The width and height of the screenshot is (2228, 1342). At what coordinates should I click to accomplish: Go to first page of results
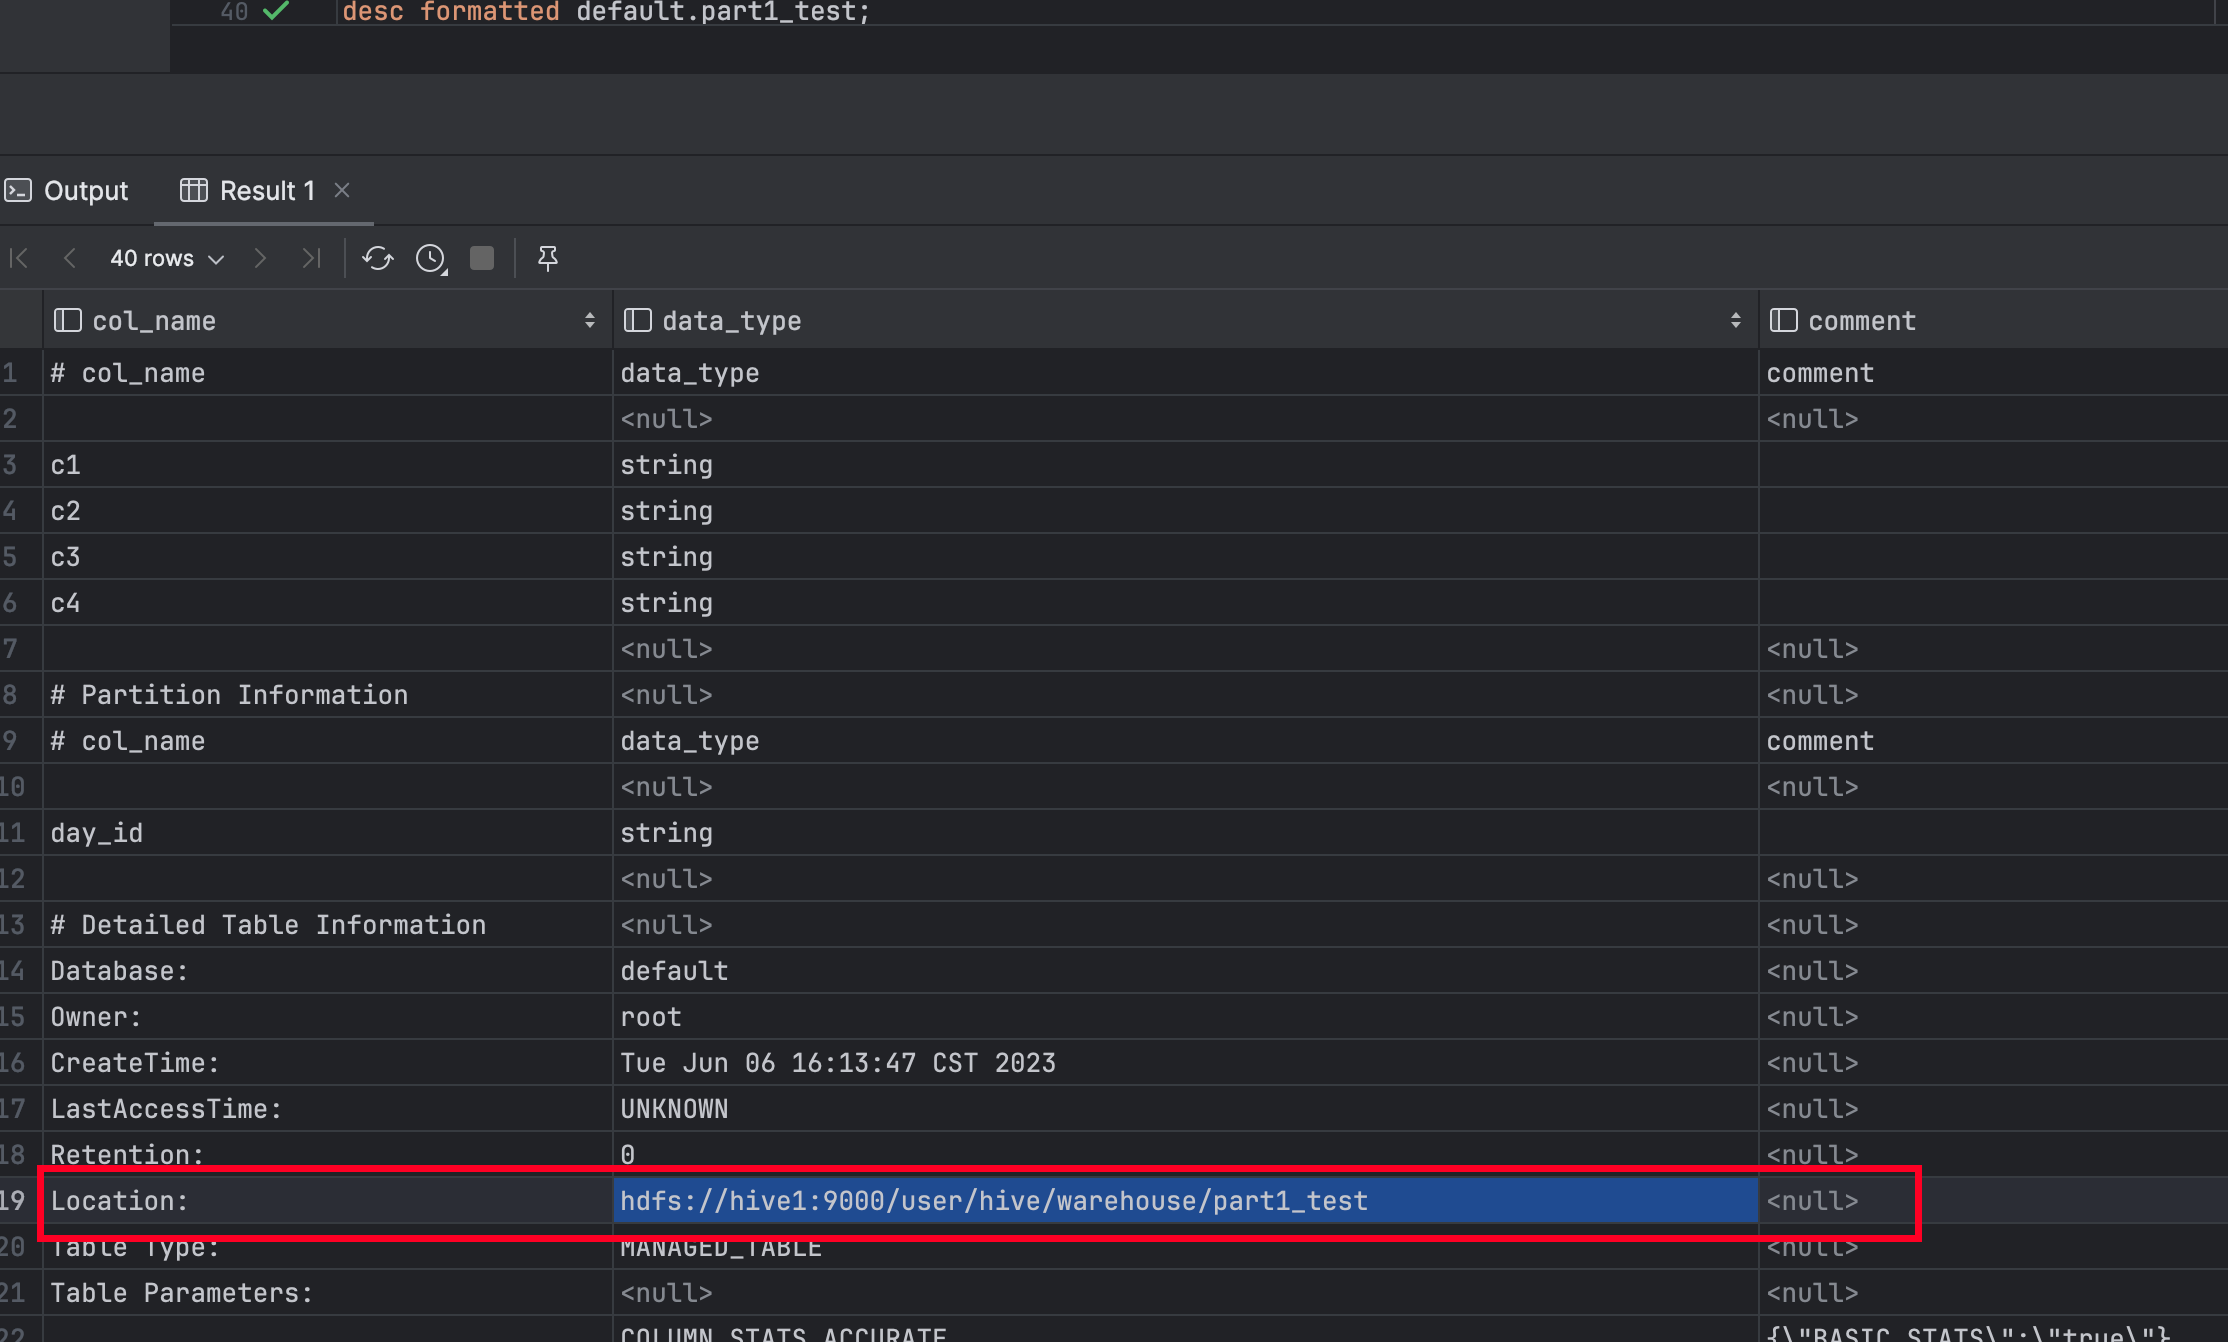19,258
